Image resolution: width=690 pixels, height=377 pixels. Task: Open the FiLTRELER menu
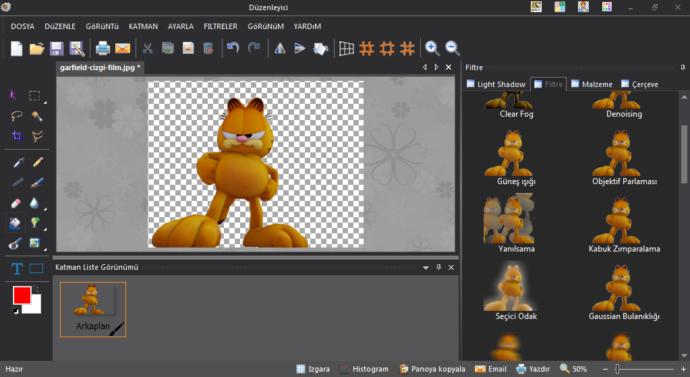click(x=220, y=26)
